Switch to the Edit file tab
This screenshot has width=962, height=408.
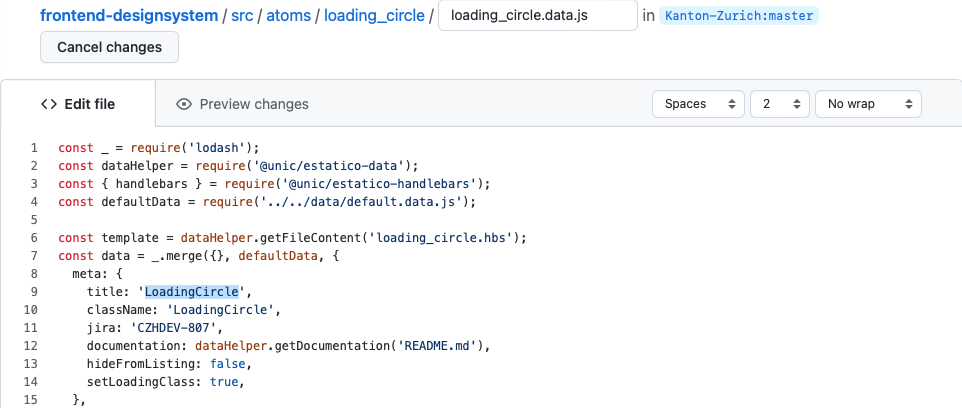(x=78, y=104)
